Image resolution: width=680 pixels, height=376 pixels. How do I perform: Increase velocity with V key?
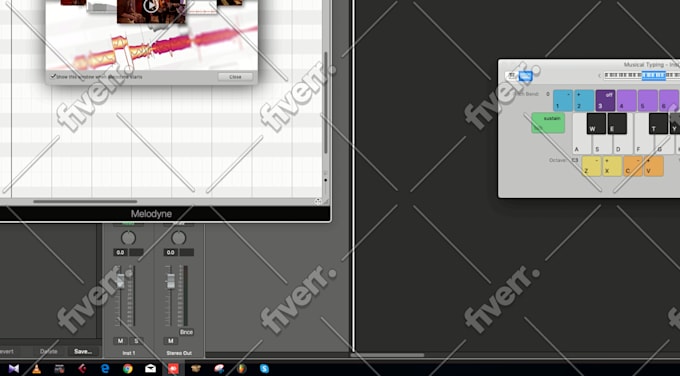click(654, 166)
